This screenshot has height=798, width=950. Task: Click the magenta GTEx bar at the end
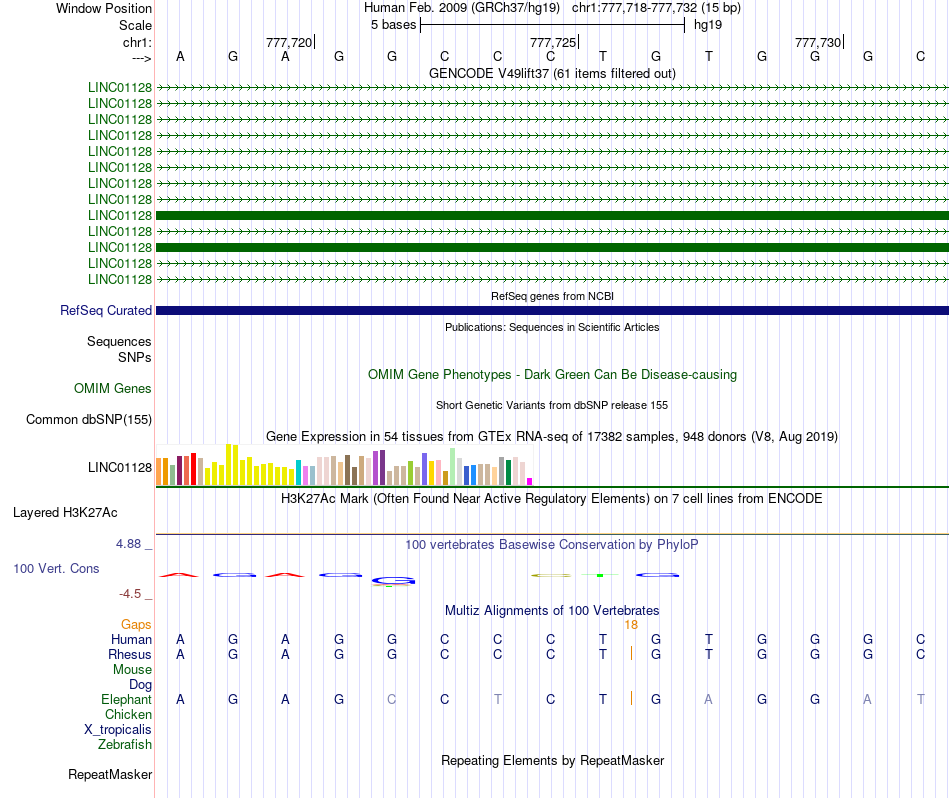point(530,481)
